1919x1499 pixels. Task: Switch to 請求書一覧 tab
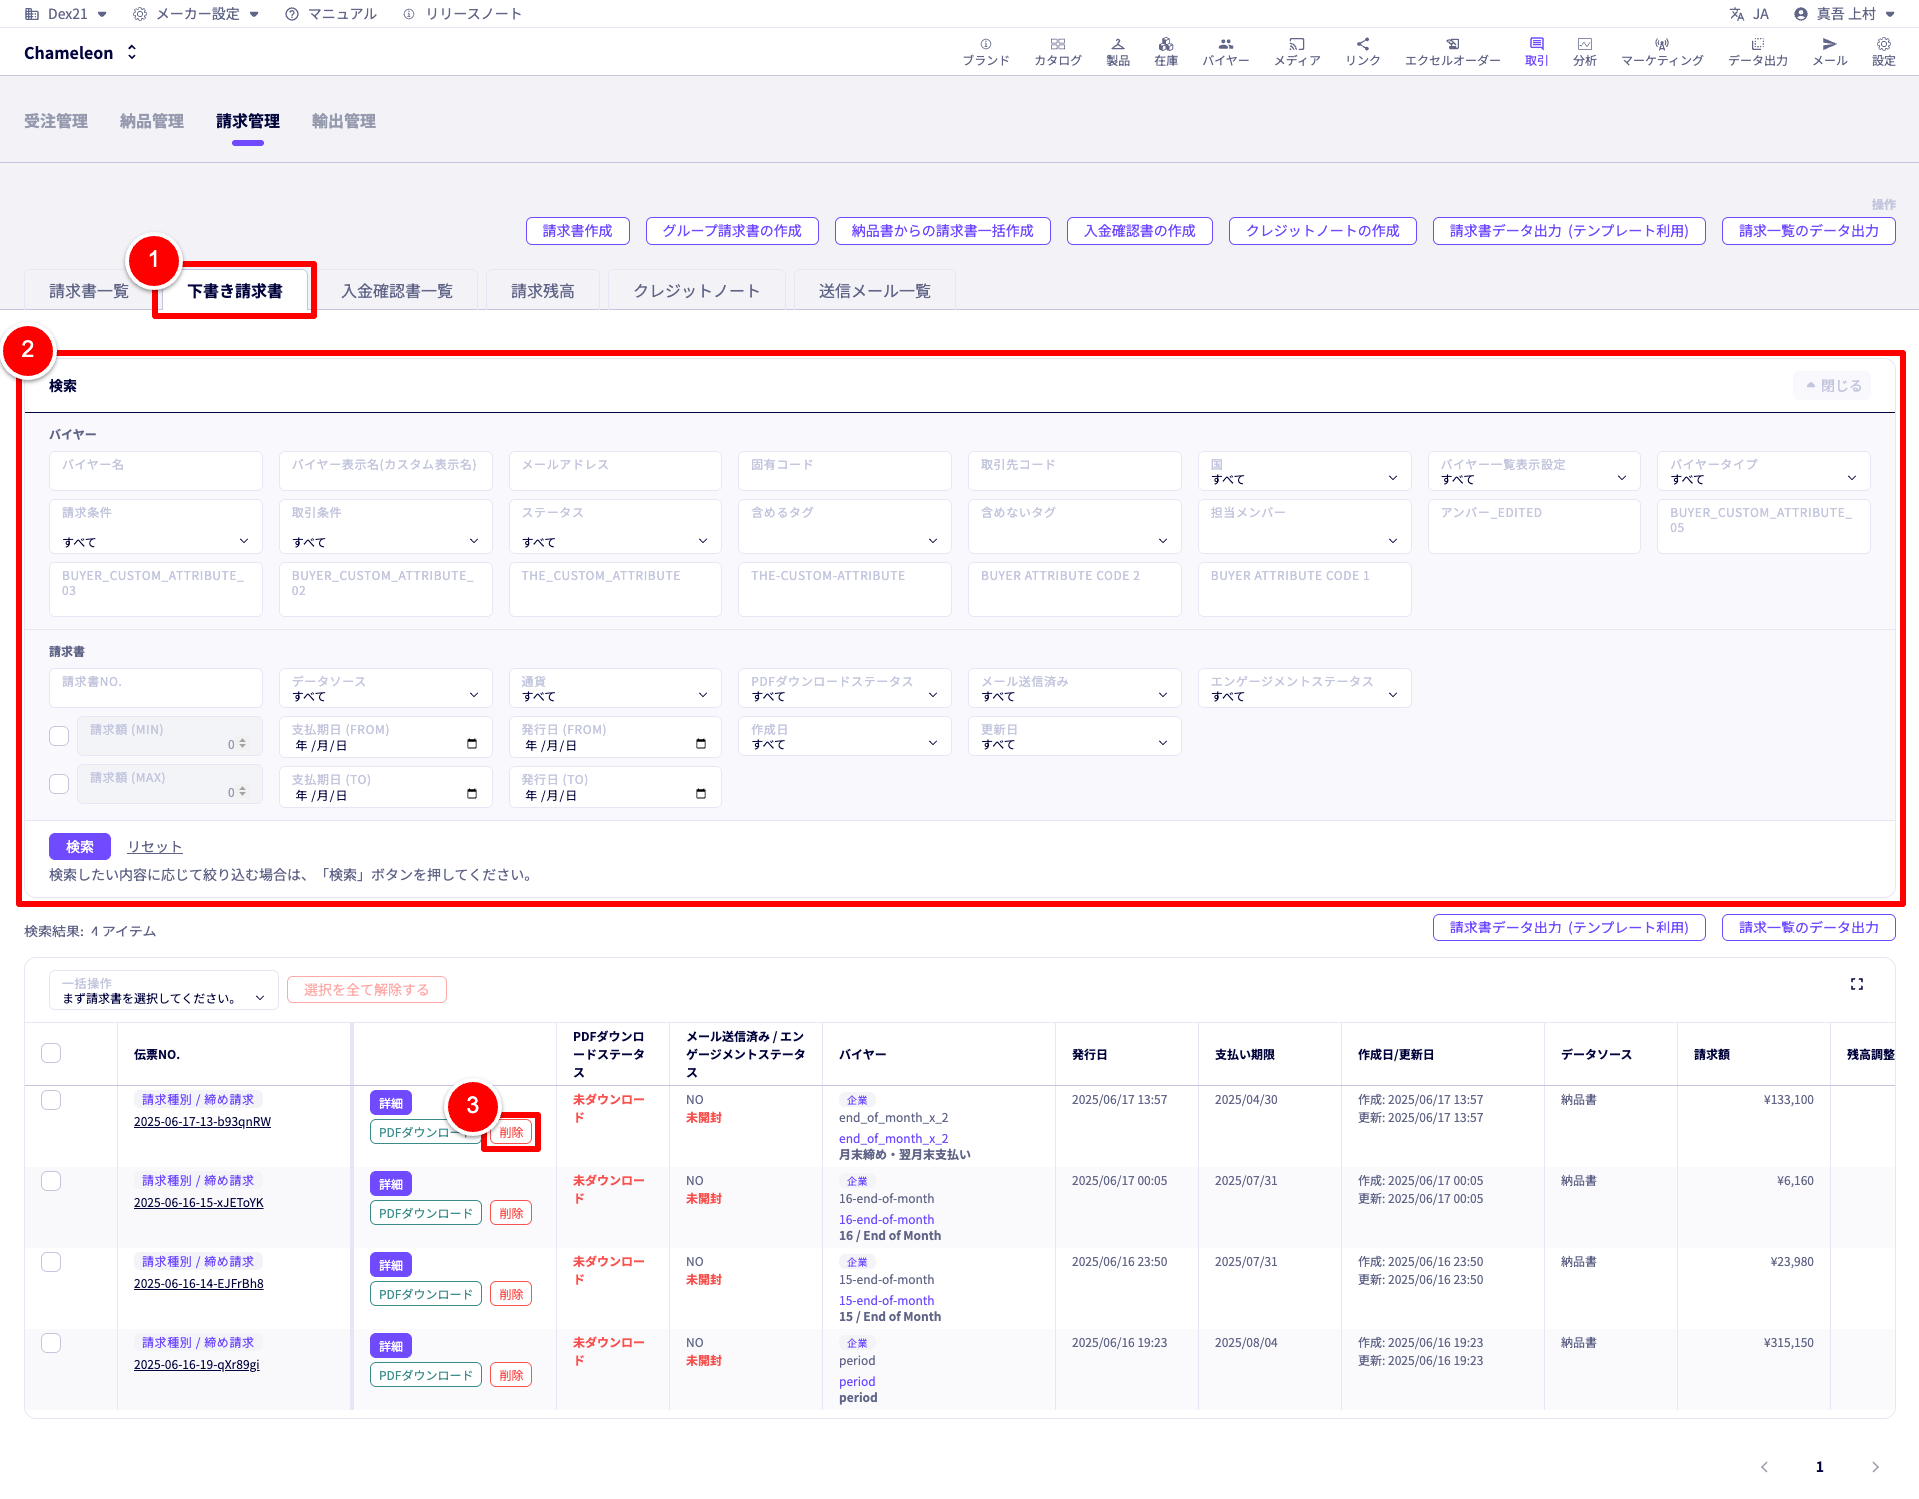[x=89, y=291]
